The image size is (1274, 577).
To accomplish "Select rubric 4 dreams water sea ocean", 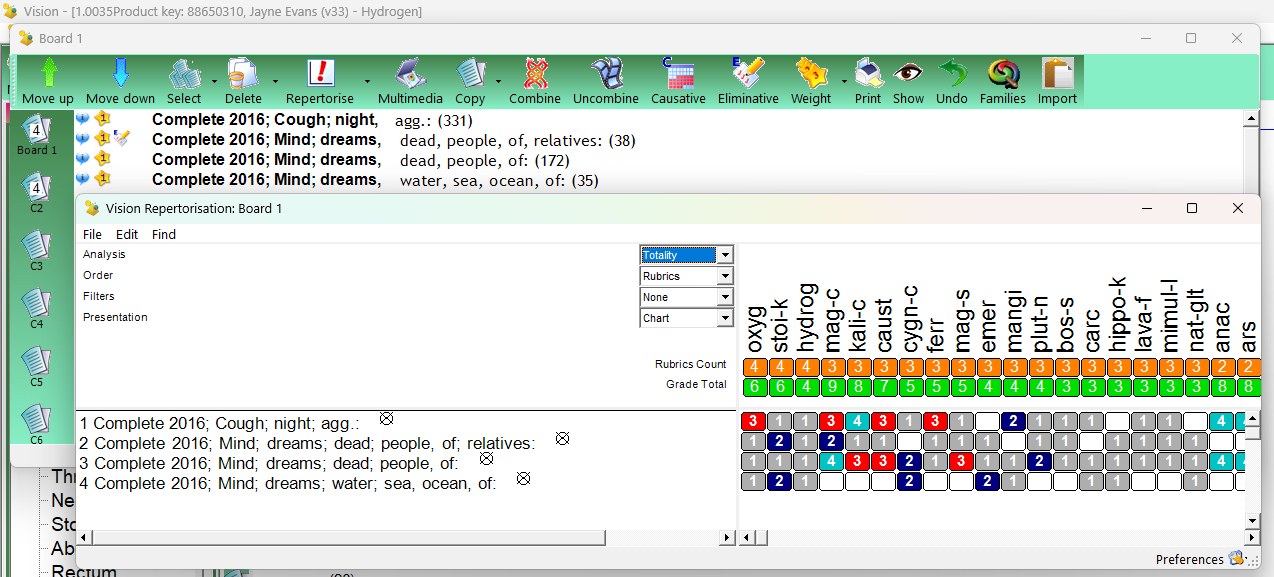I will click(289, 483).
